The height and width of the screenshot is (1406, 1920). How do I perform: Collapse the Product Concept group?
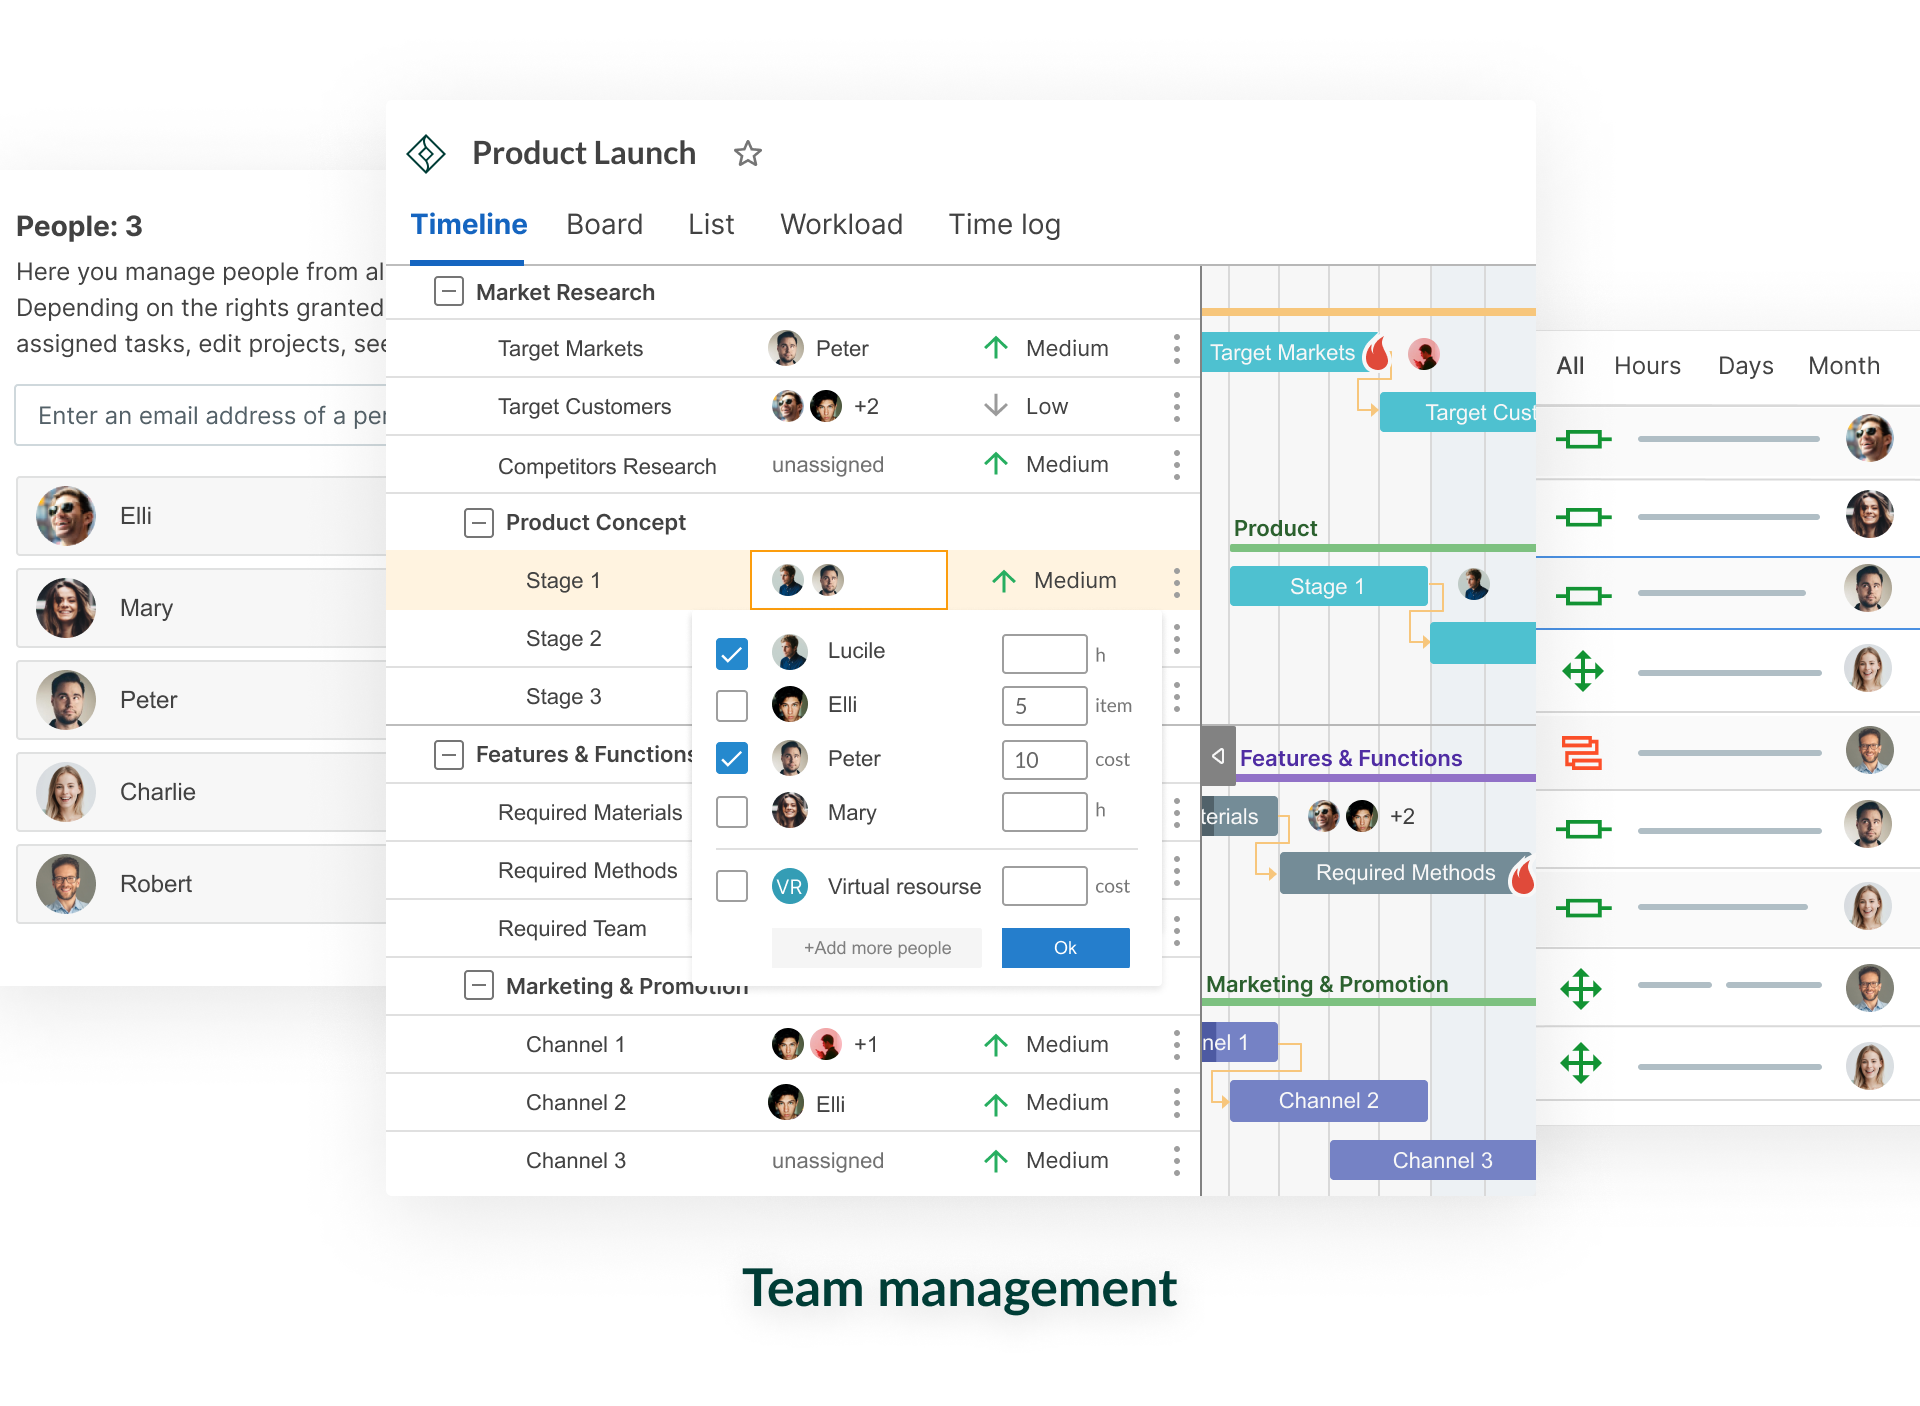pyautogui.click(x=479, y=523)
